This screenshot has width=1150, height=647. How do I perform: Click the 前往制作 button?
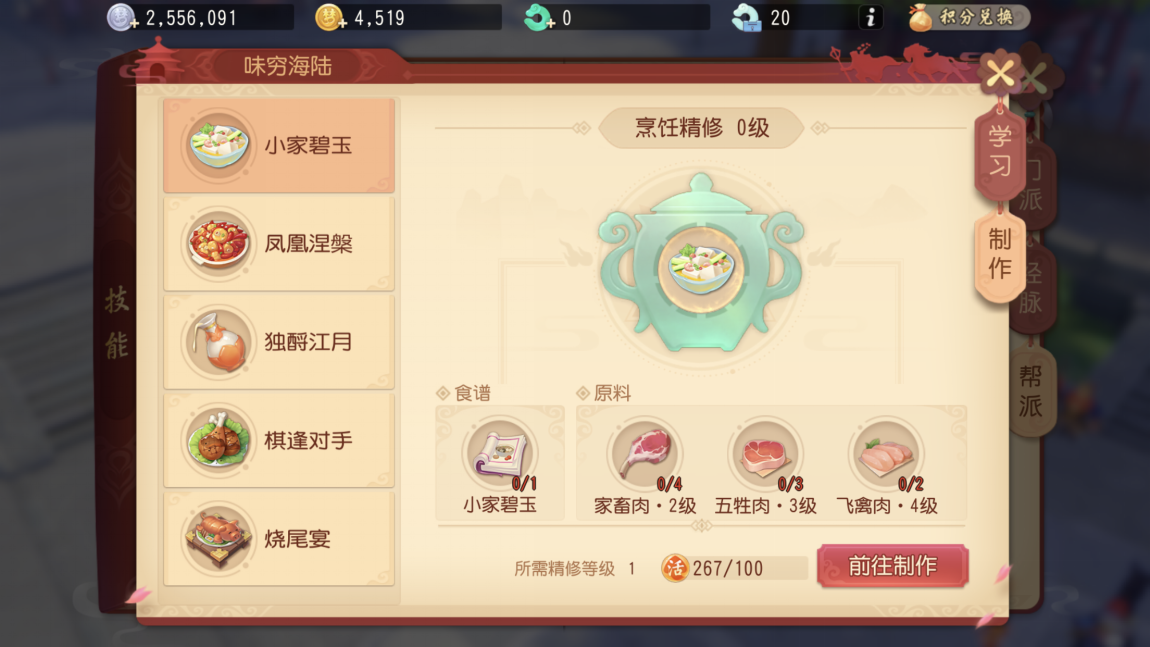[893, 566]
